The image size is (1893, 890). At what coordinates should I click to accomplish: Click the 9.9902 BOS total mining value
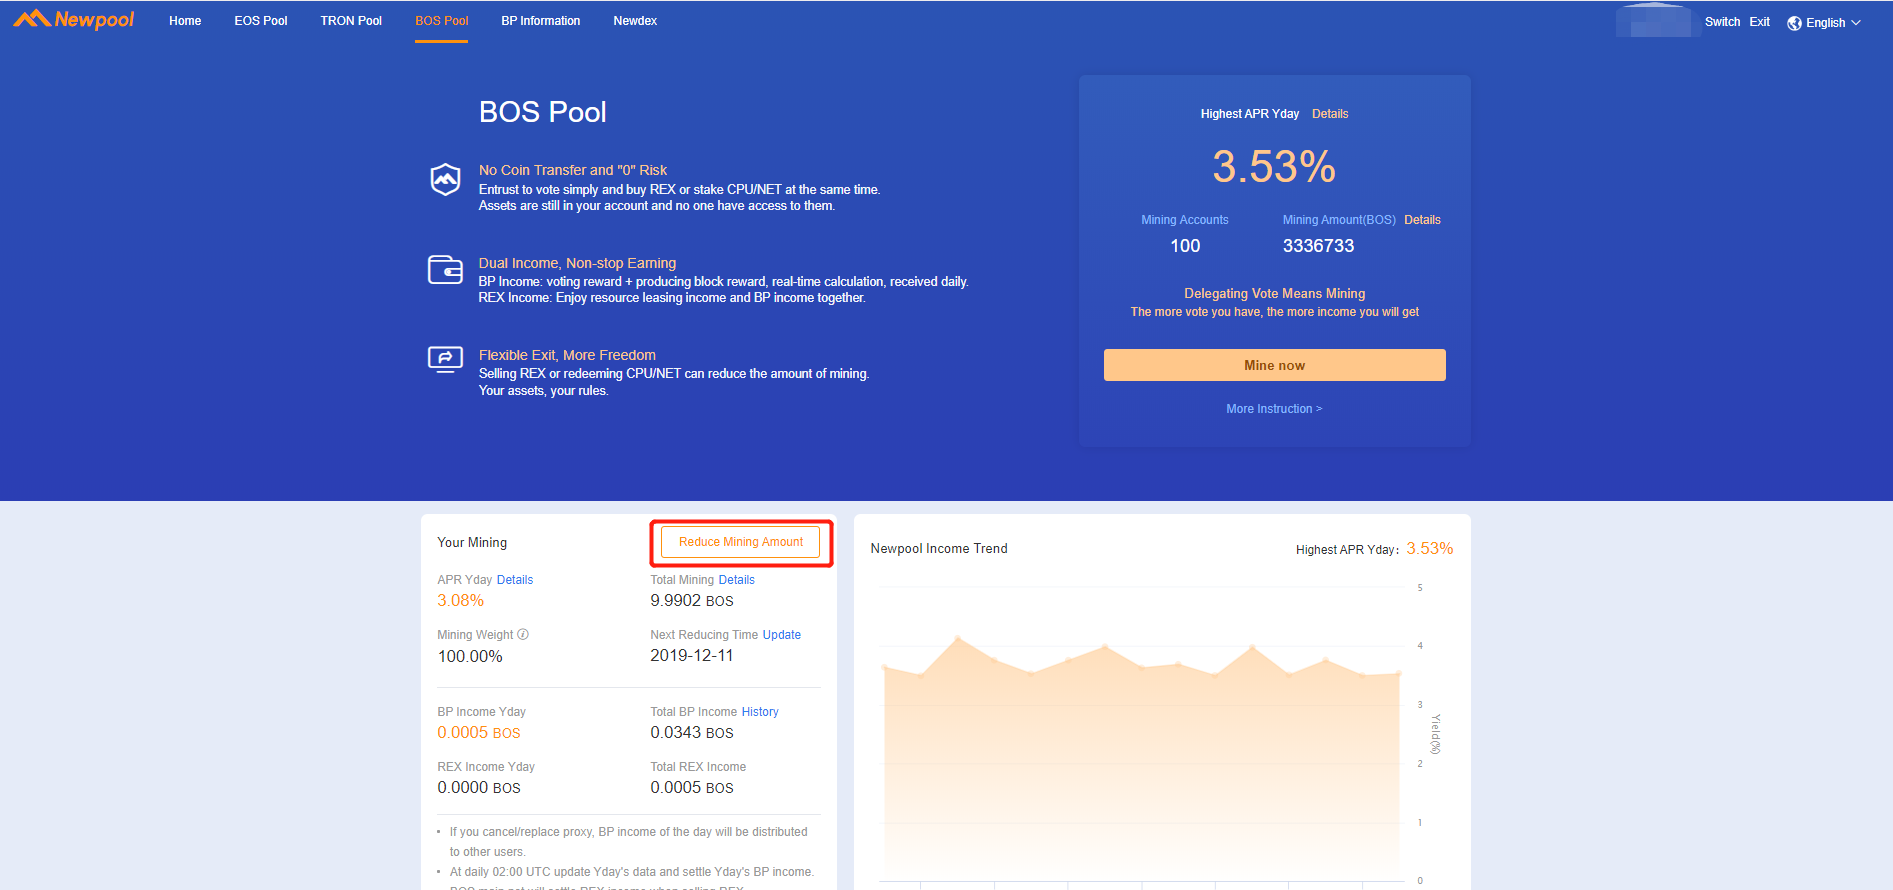pyautogui.click(x=692, y=601)
